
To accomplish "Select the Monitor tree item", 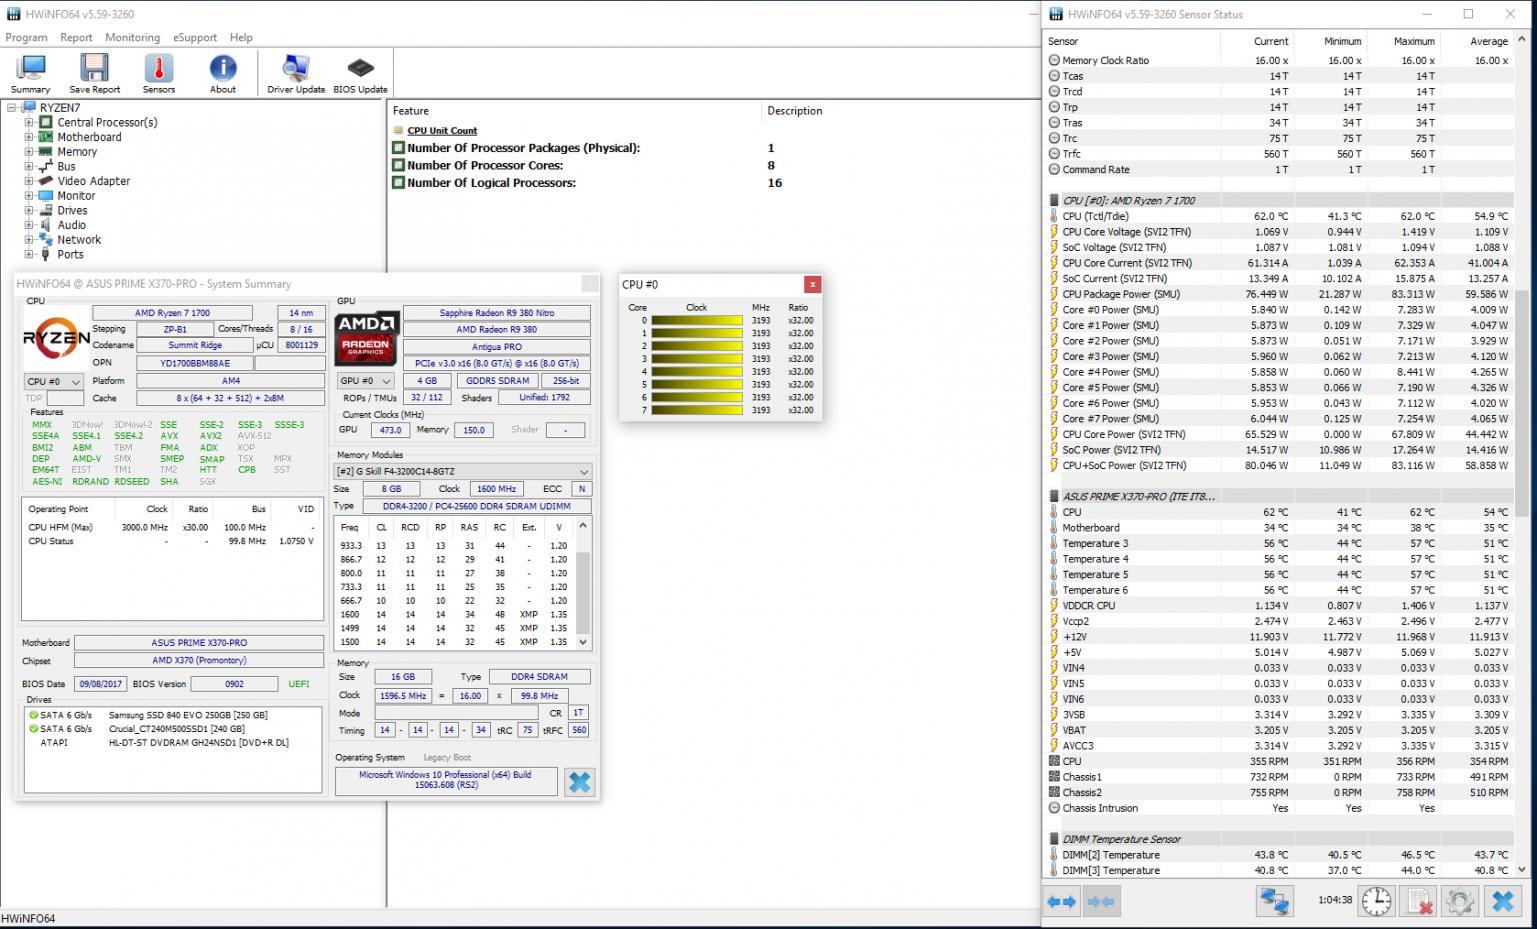I will pyautogui.click(x=76, y=196).
